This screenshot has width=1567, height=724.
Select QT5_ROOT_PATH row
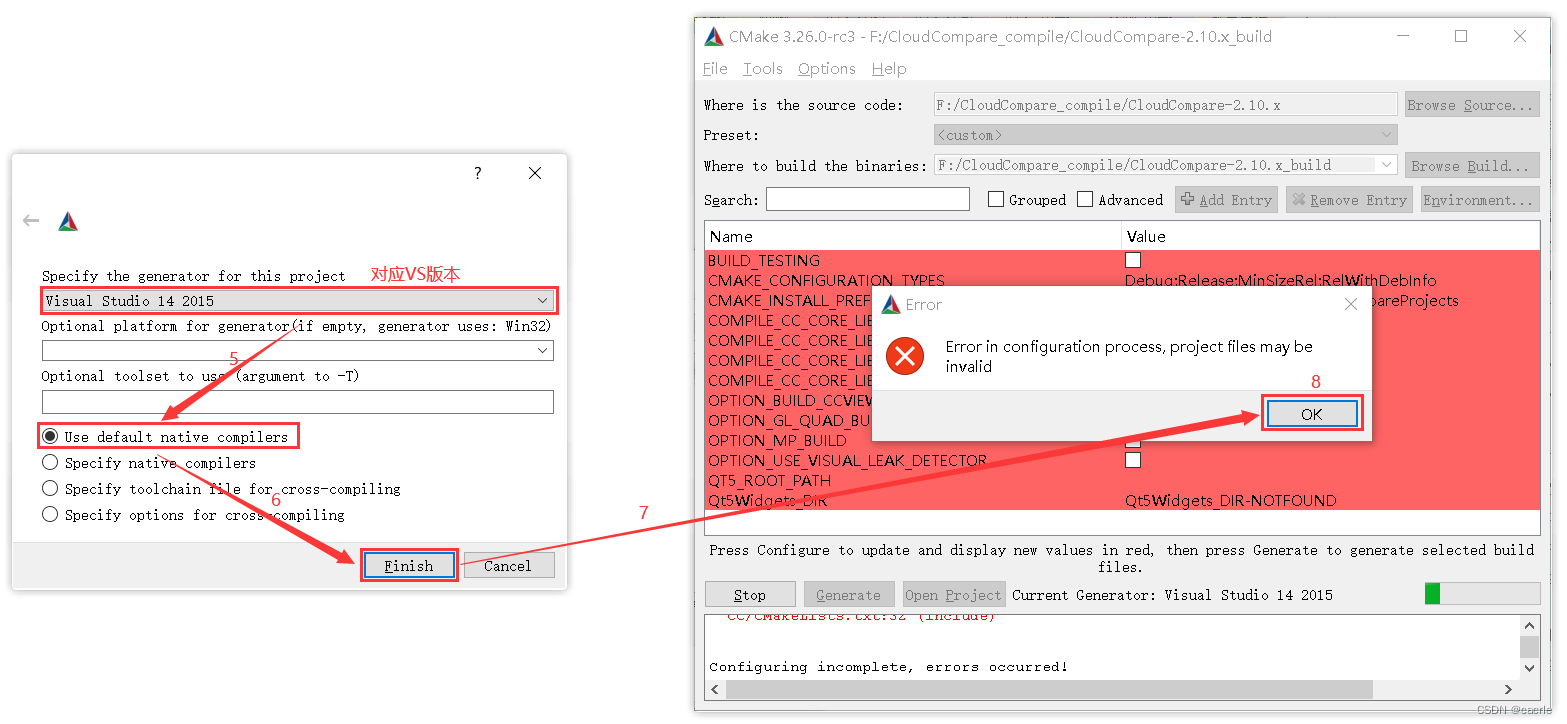1122,480
